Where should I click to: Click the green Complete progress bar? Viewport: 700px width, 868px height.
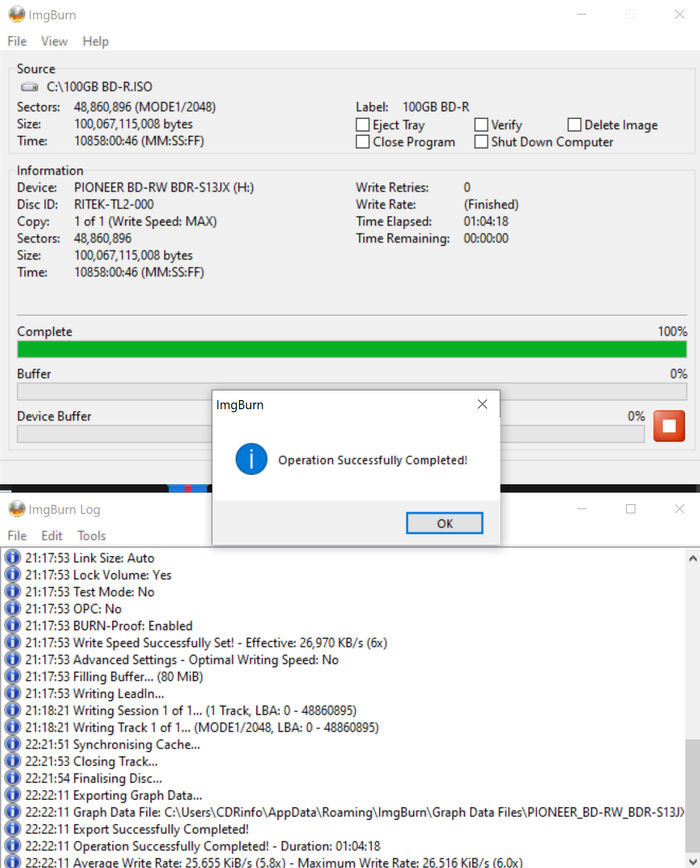(x=352, y=349)
